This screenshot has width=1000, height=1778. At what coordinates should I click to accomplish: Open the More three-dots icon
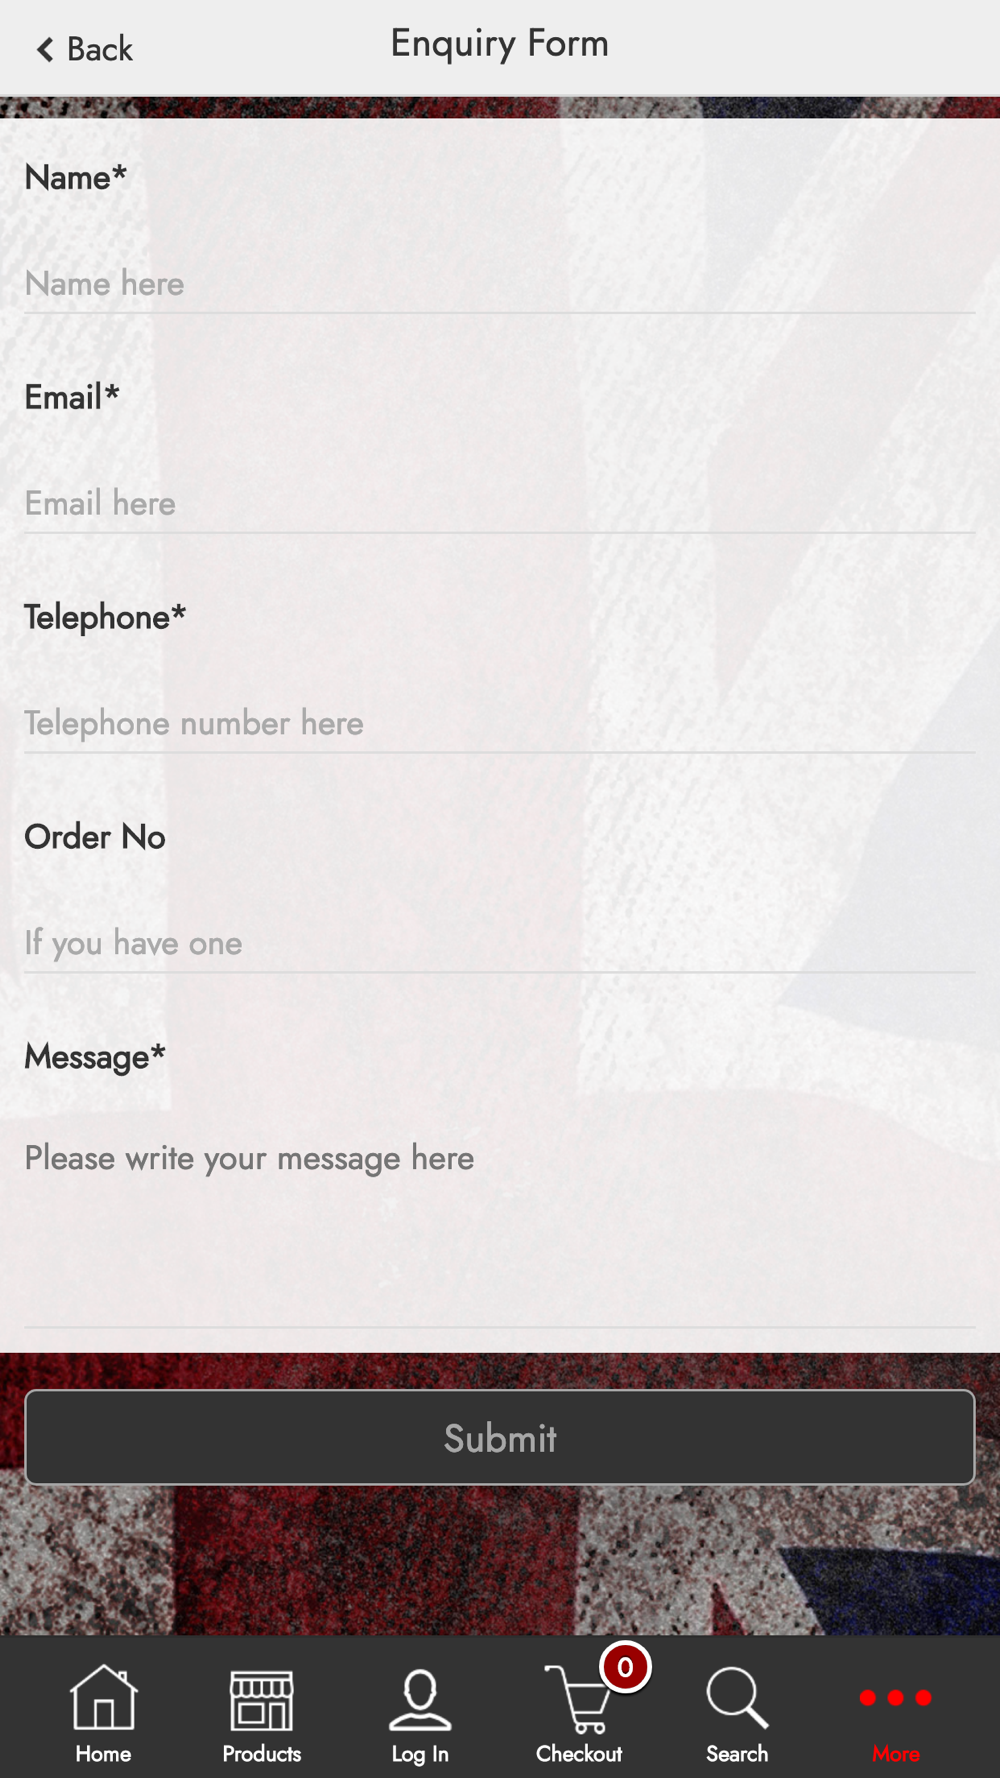896,1697
